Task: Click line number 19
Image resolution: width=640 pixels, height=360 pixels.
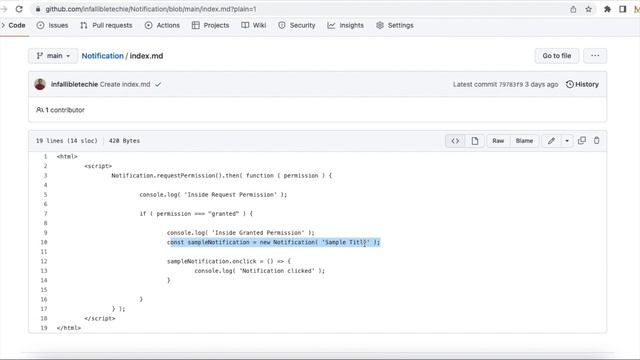Action: tap(44, 328)
